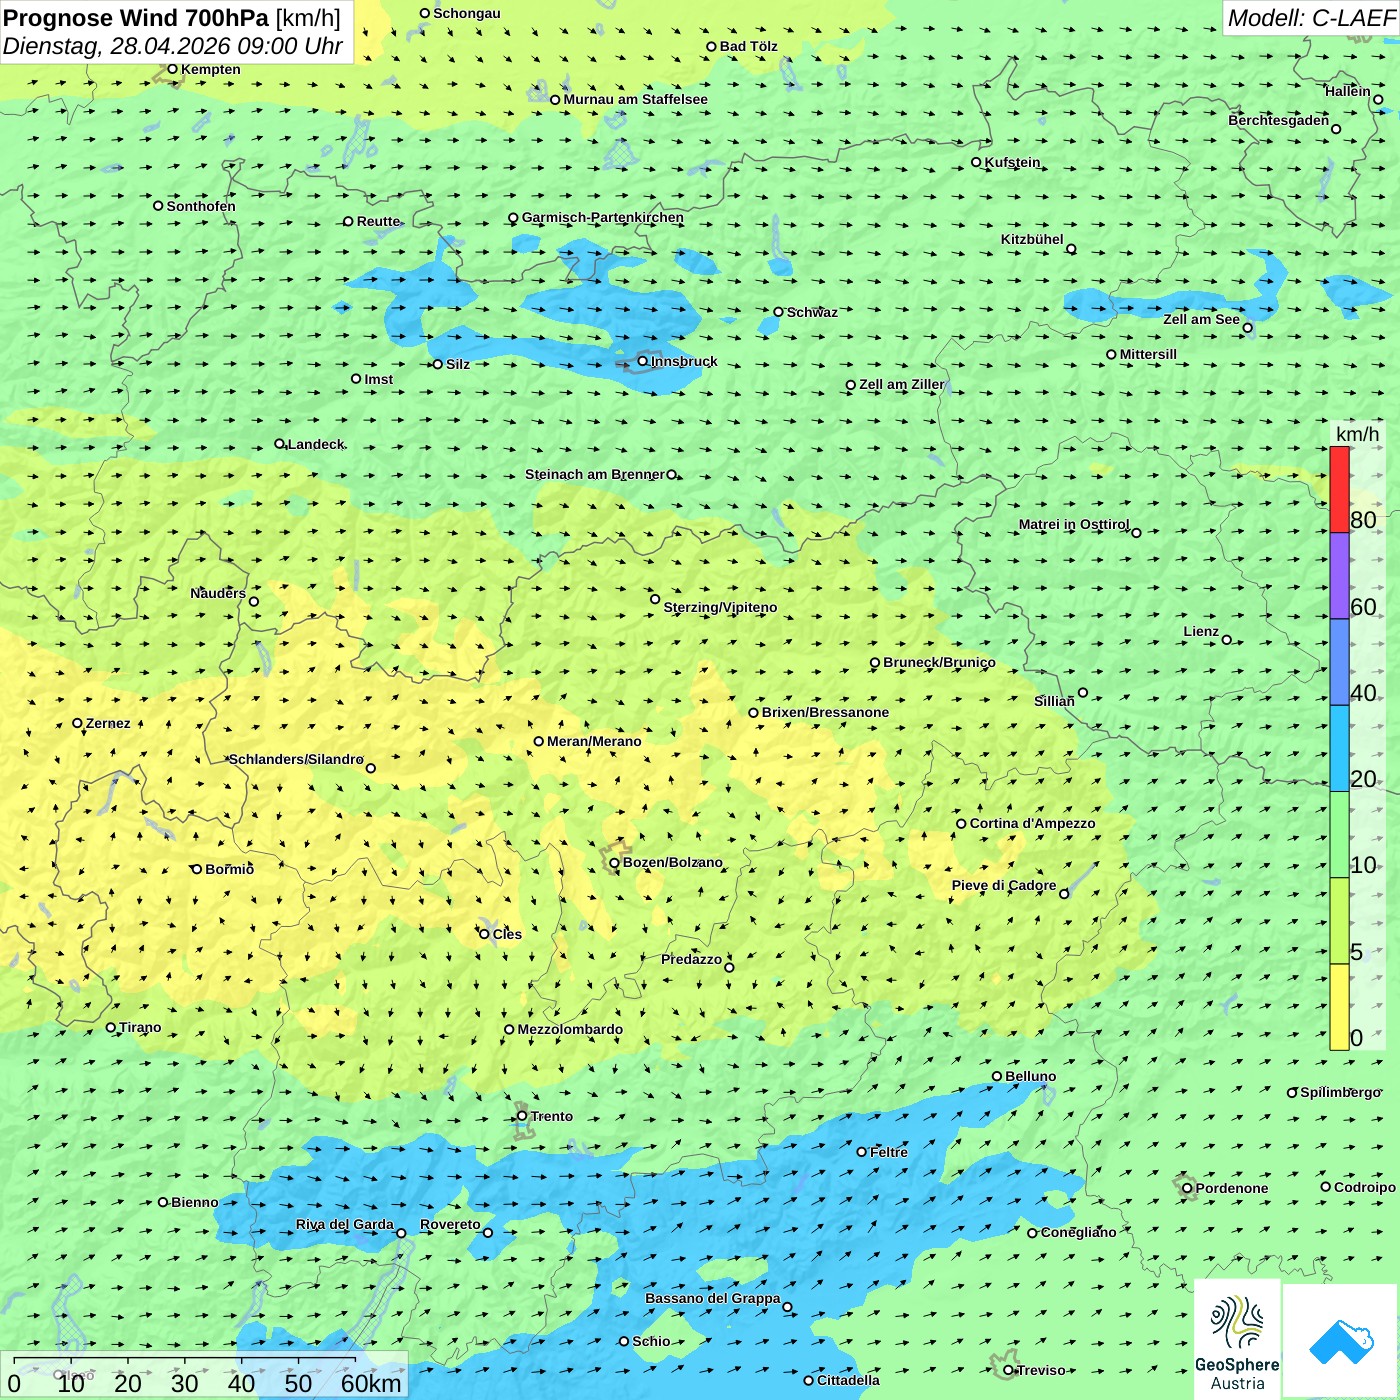
Task: Click the Berchtesgaden label
Action: click(x=1278, y=120)
